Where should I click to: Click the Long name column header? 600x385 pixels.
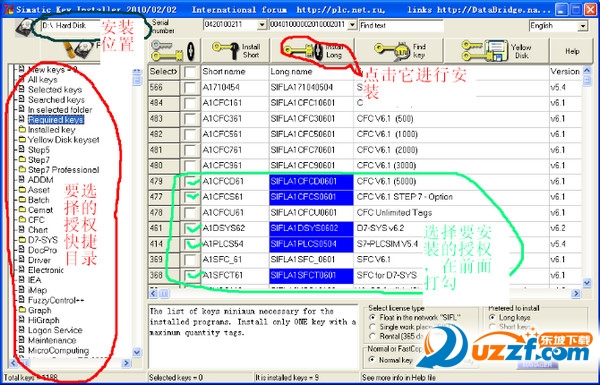point(311,72)
